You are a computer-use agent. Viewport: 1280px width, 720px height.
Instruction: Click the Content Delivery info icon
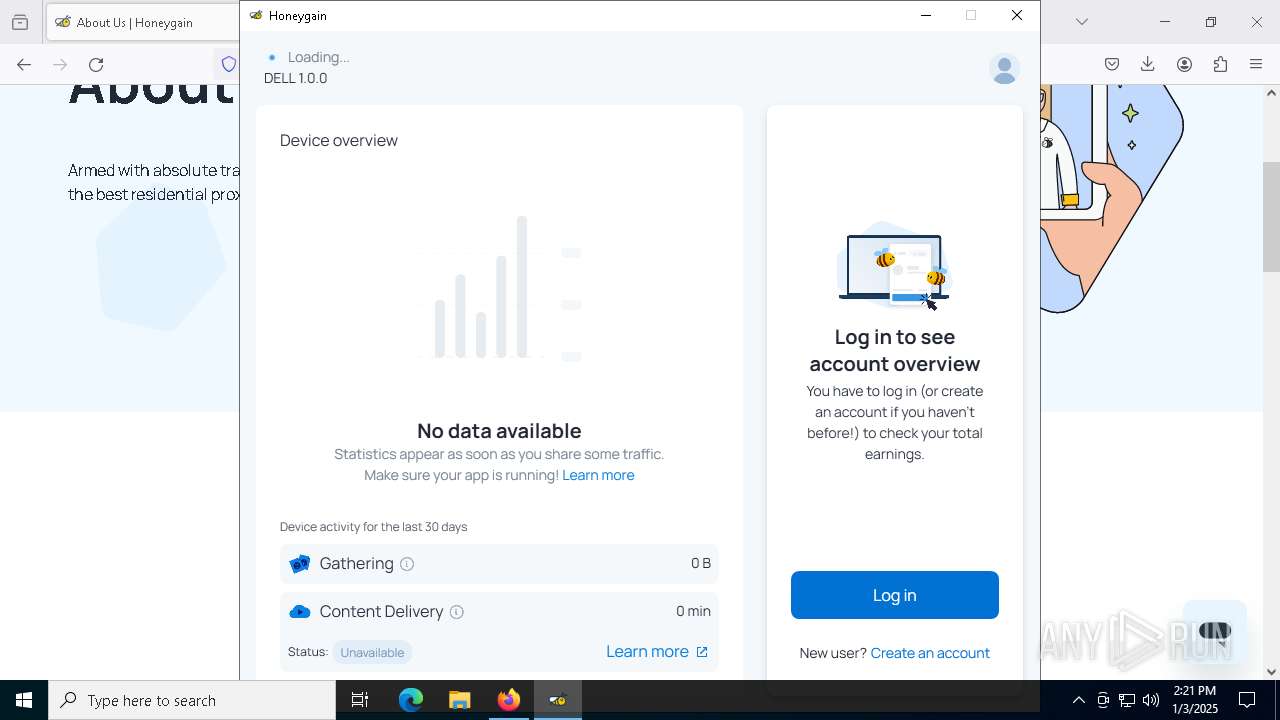pyautogui.click(x=457, y=612)
